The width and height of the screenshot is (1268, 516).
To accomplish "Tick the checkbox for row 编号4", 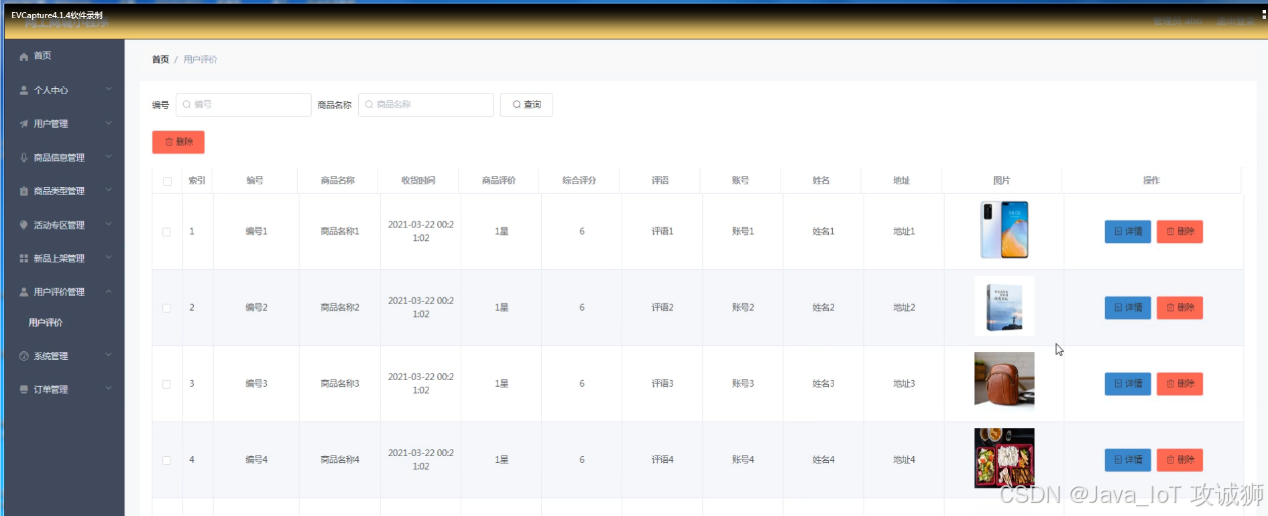I will click(167, 460).
